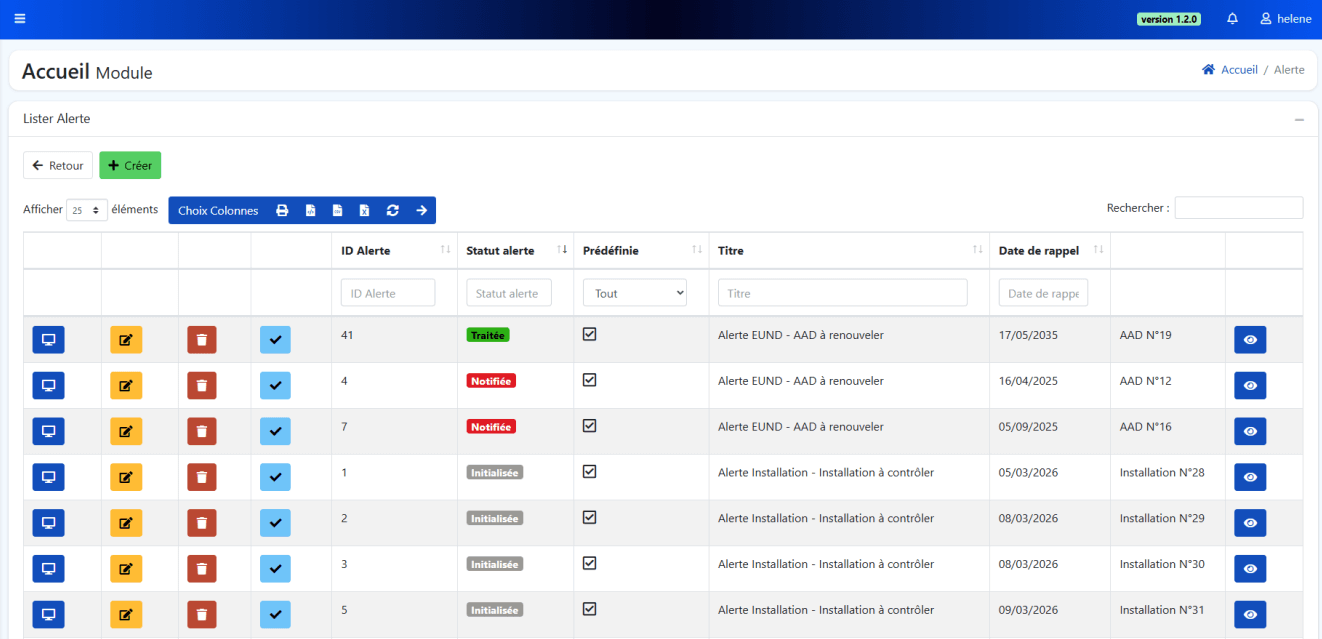Screen dimensions: 1322x639
Task: Open the Afficher entries count selector
Action: (87, 211)
